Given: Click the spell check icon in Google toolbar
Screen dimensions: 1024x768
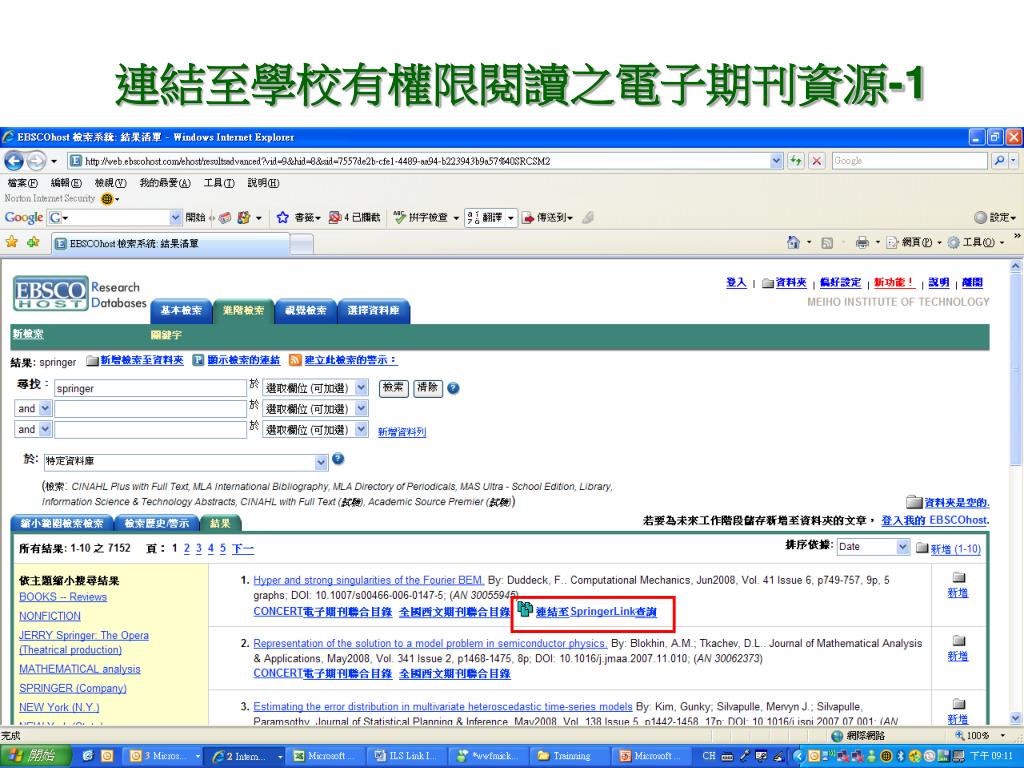Looking at the screenshot, I should [399, 217].
